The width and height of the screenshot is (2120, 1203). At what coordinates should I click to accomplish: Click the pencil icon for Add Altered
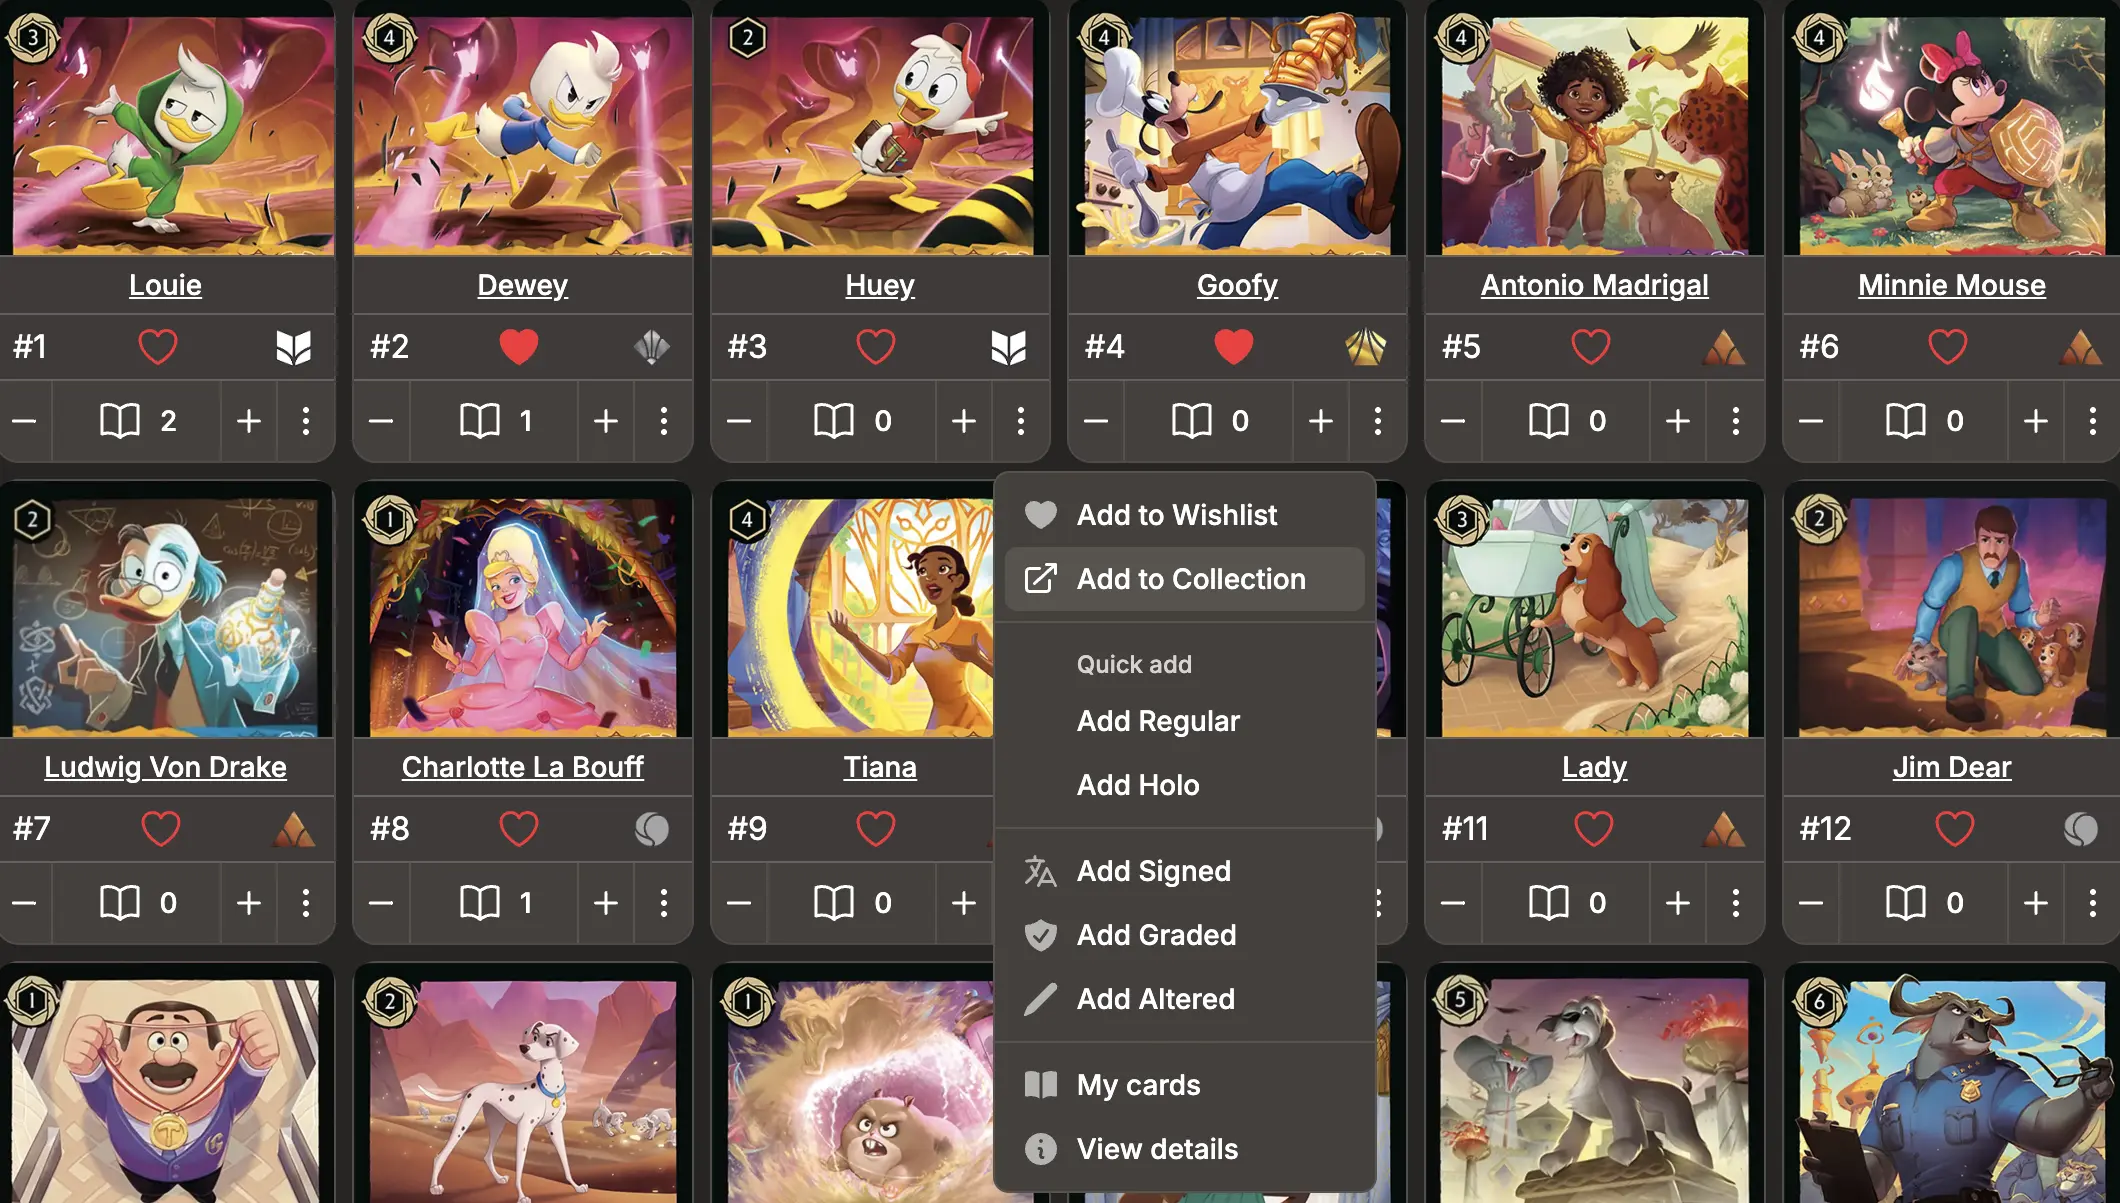1041,999
